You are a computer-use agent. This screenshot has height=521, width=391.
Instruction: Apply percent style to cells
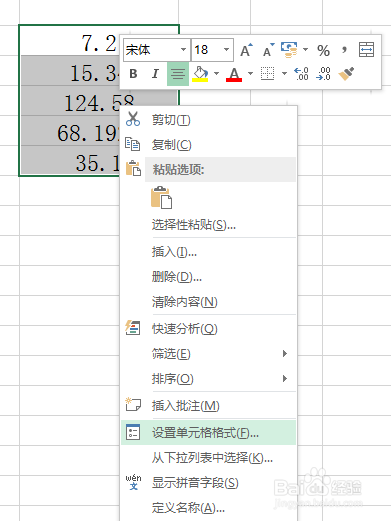pos(323,50)
